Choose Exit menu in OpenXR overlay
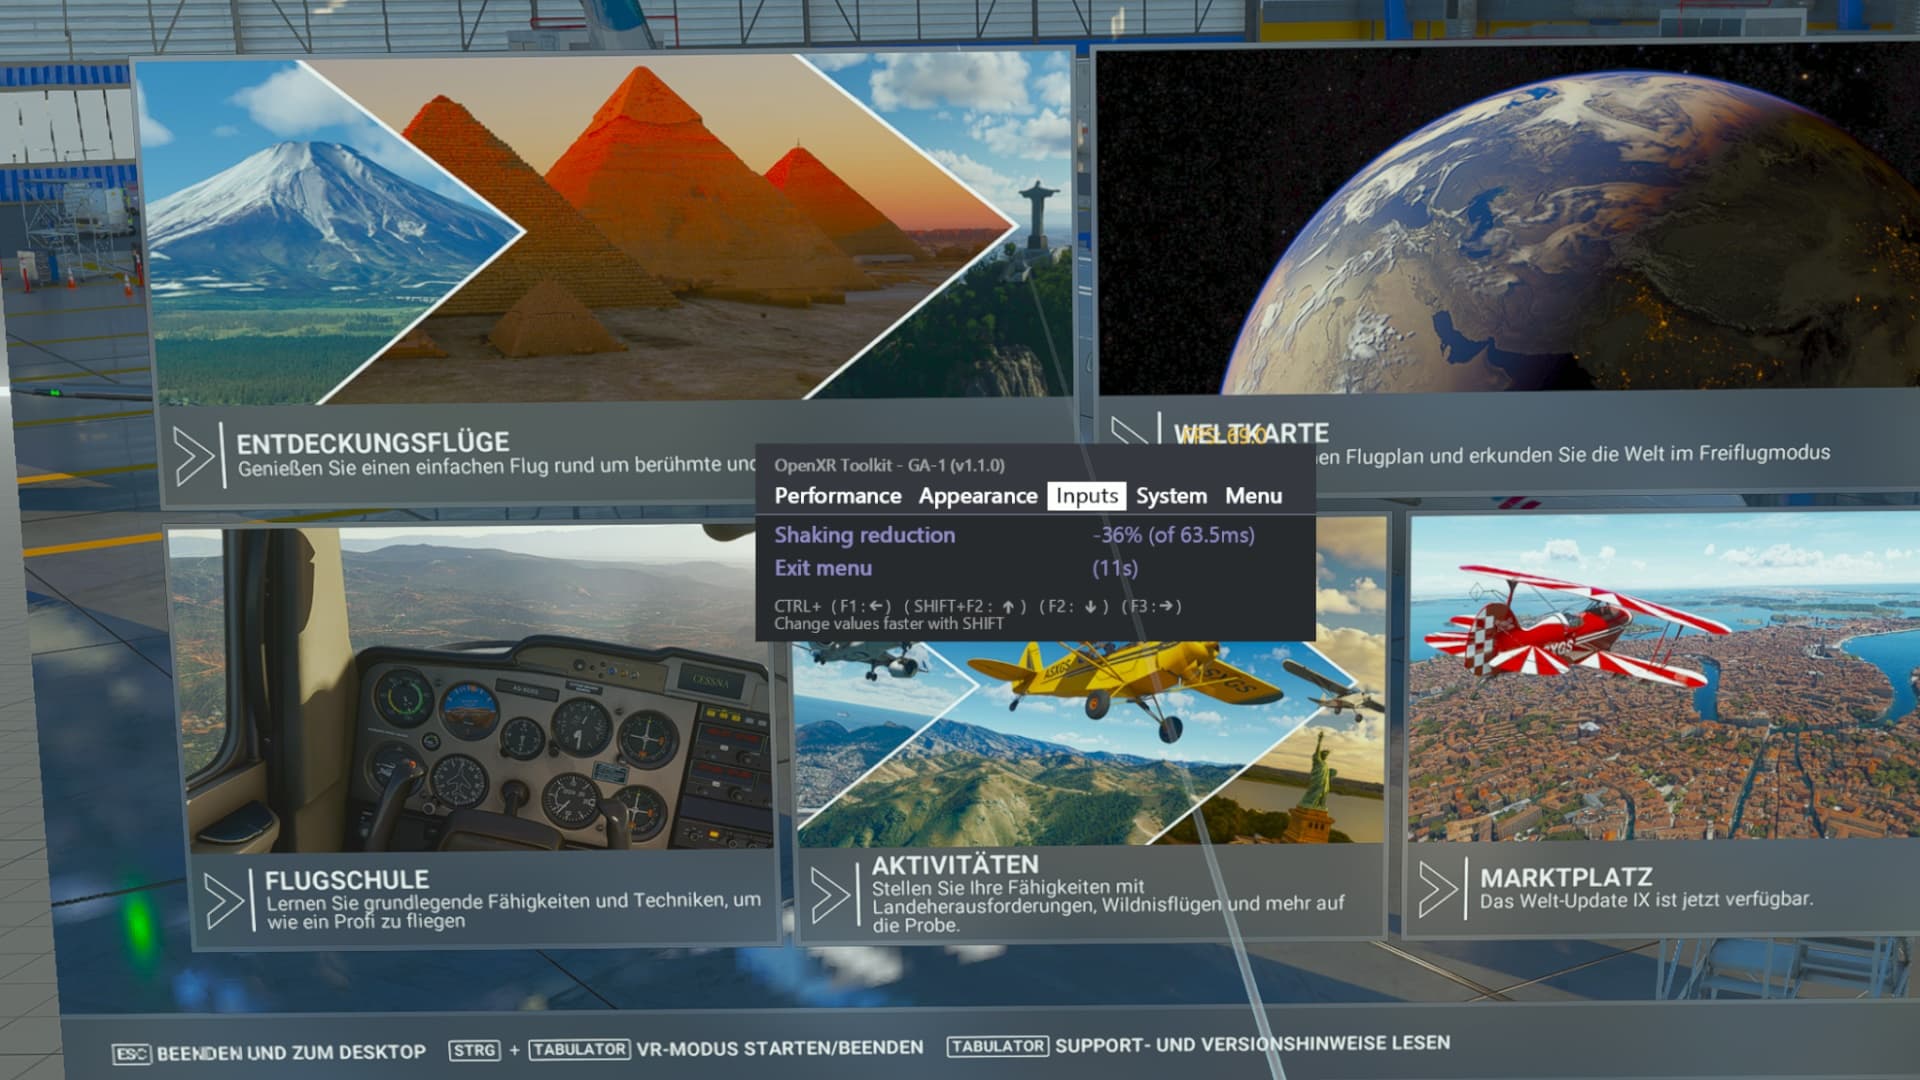The height and width of the screenshot is (1080, 1920). pos(823,568)
